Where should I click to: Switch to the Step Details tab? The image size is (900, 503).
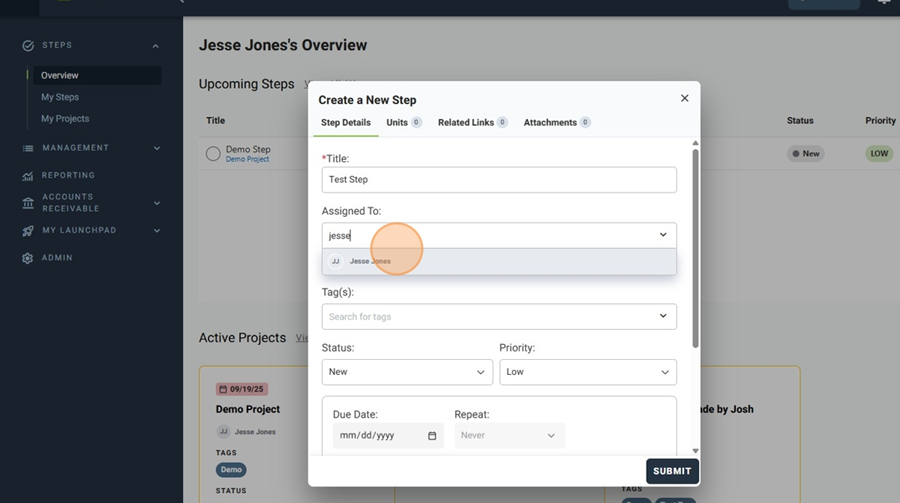coord(346,122)
